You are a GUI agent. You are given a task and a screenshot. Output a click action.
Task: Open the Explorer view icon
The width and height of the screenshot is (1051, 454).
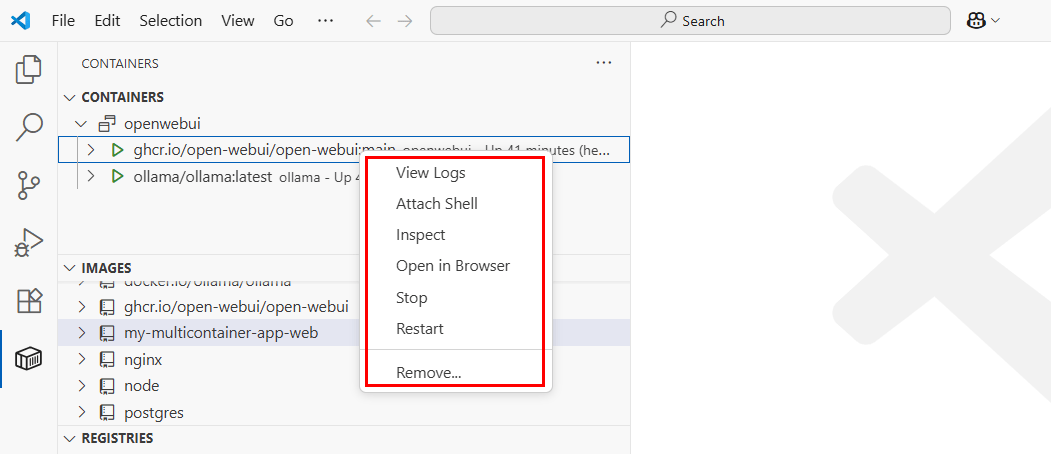(x=29, y=70)
